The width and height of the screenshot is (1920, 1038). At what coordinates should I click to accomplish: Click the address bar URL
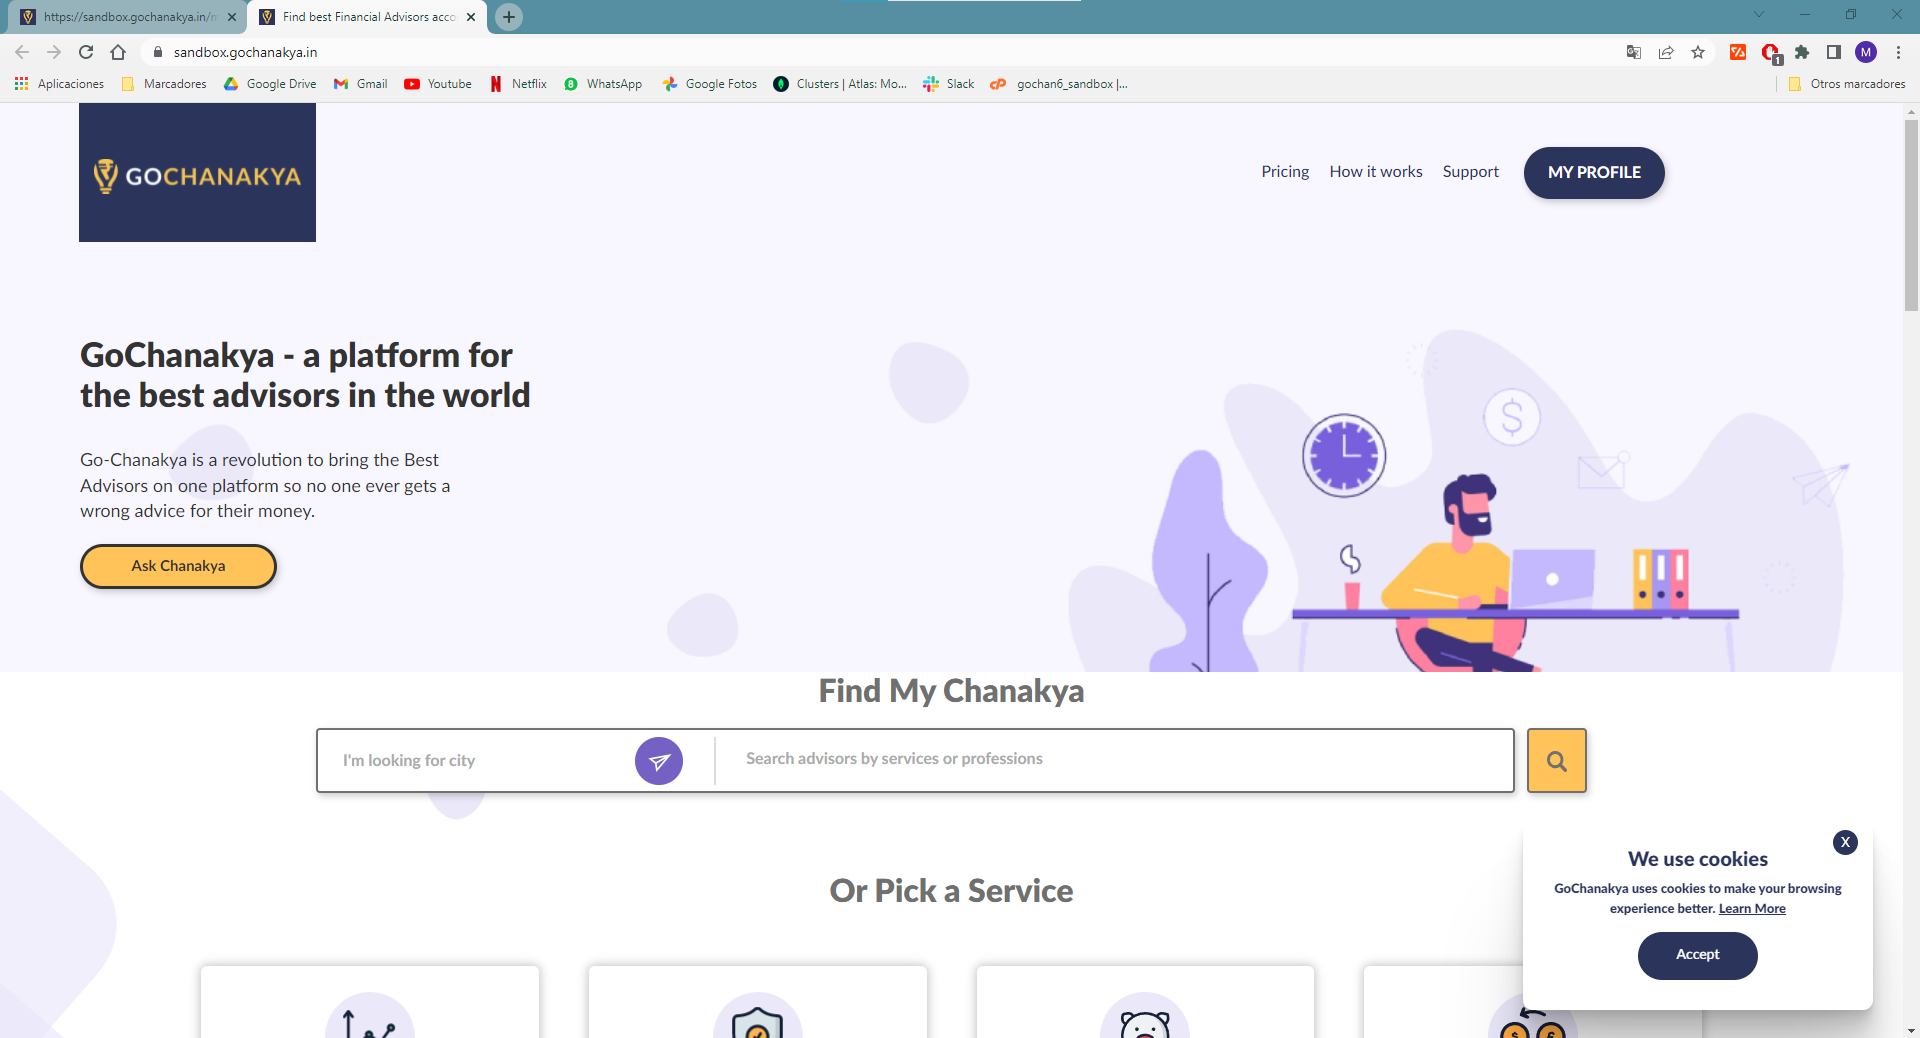[245, 52]
